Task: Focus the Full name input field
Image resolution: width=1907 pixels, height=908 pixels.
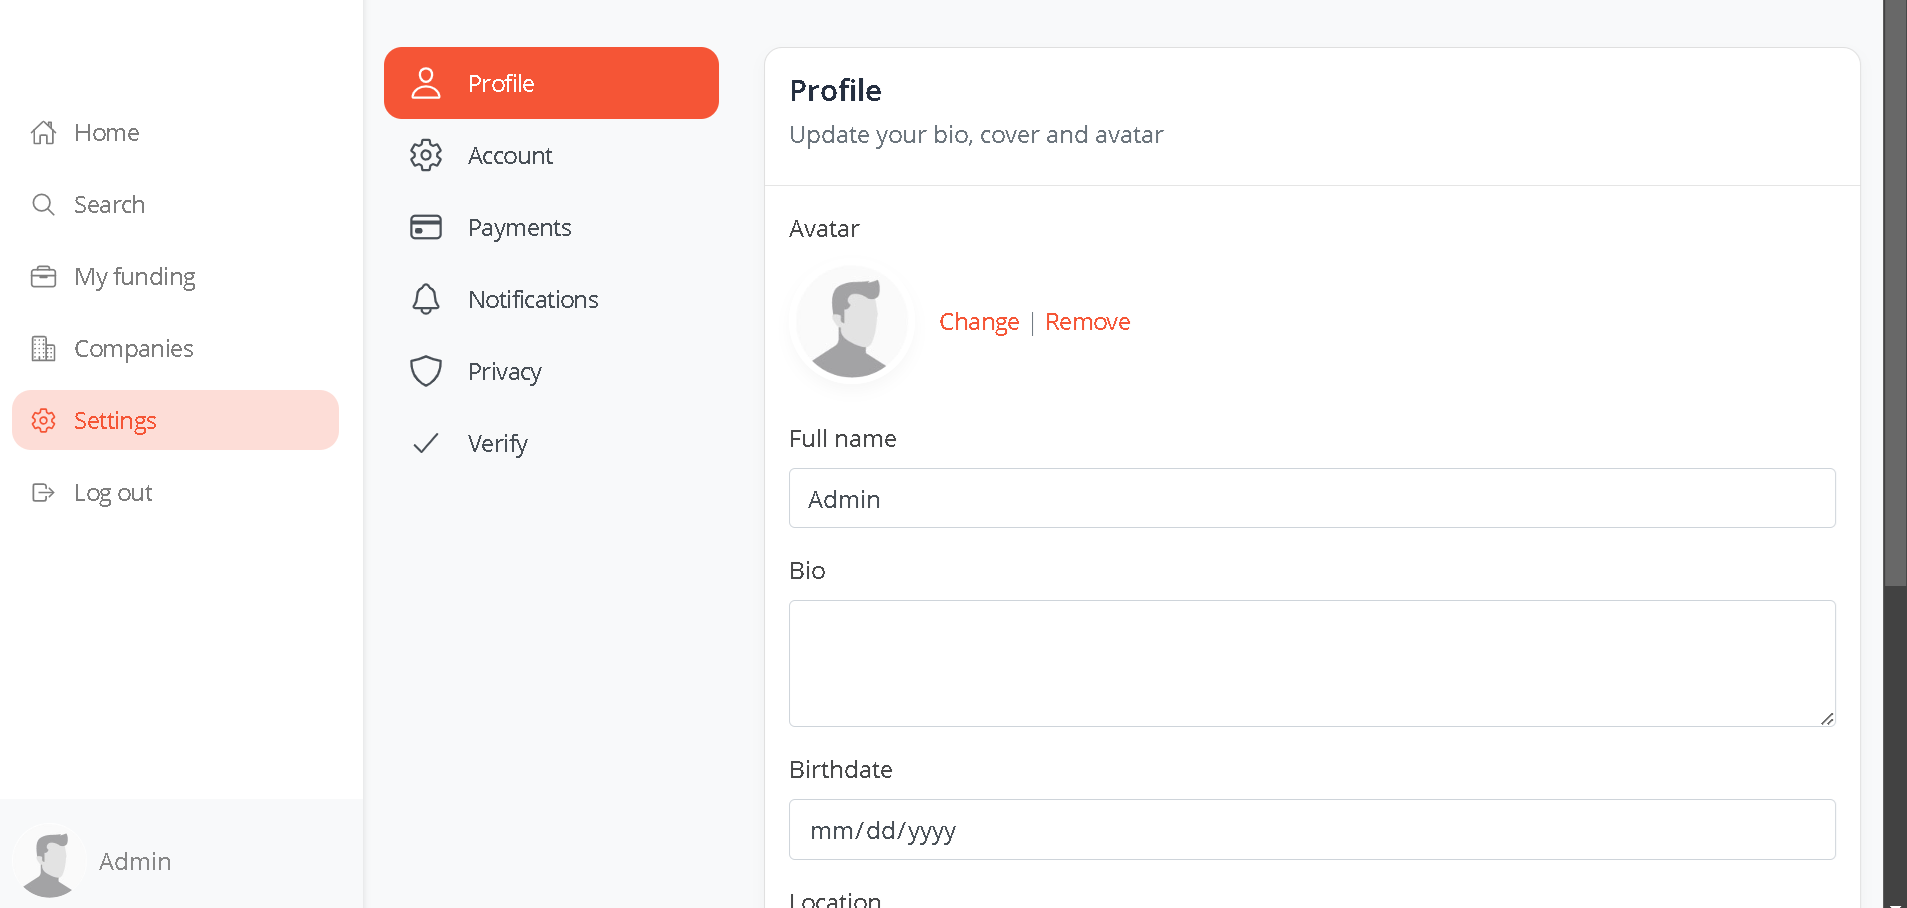Action: (1312, 498)
